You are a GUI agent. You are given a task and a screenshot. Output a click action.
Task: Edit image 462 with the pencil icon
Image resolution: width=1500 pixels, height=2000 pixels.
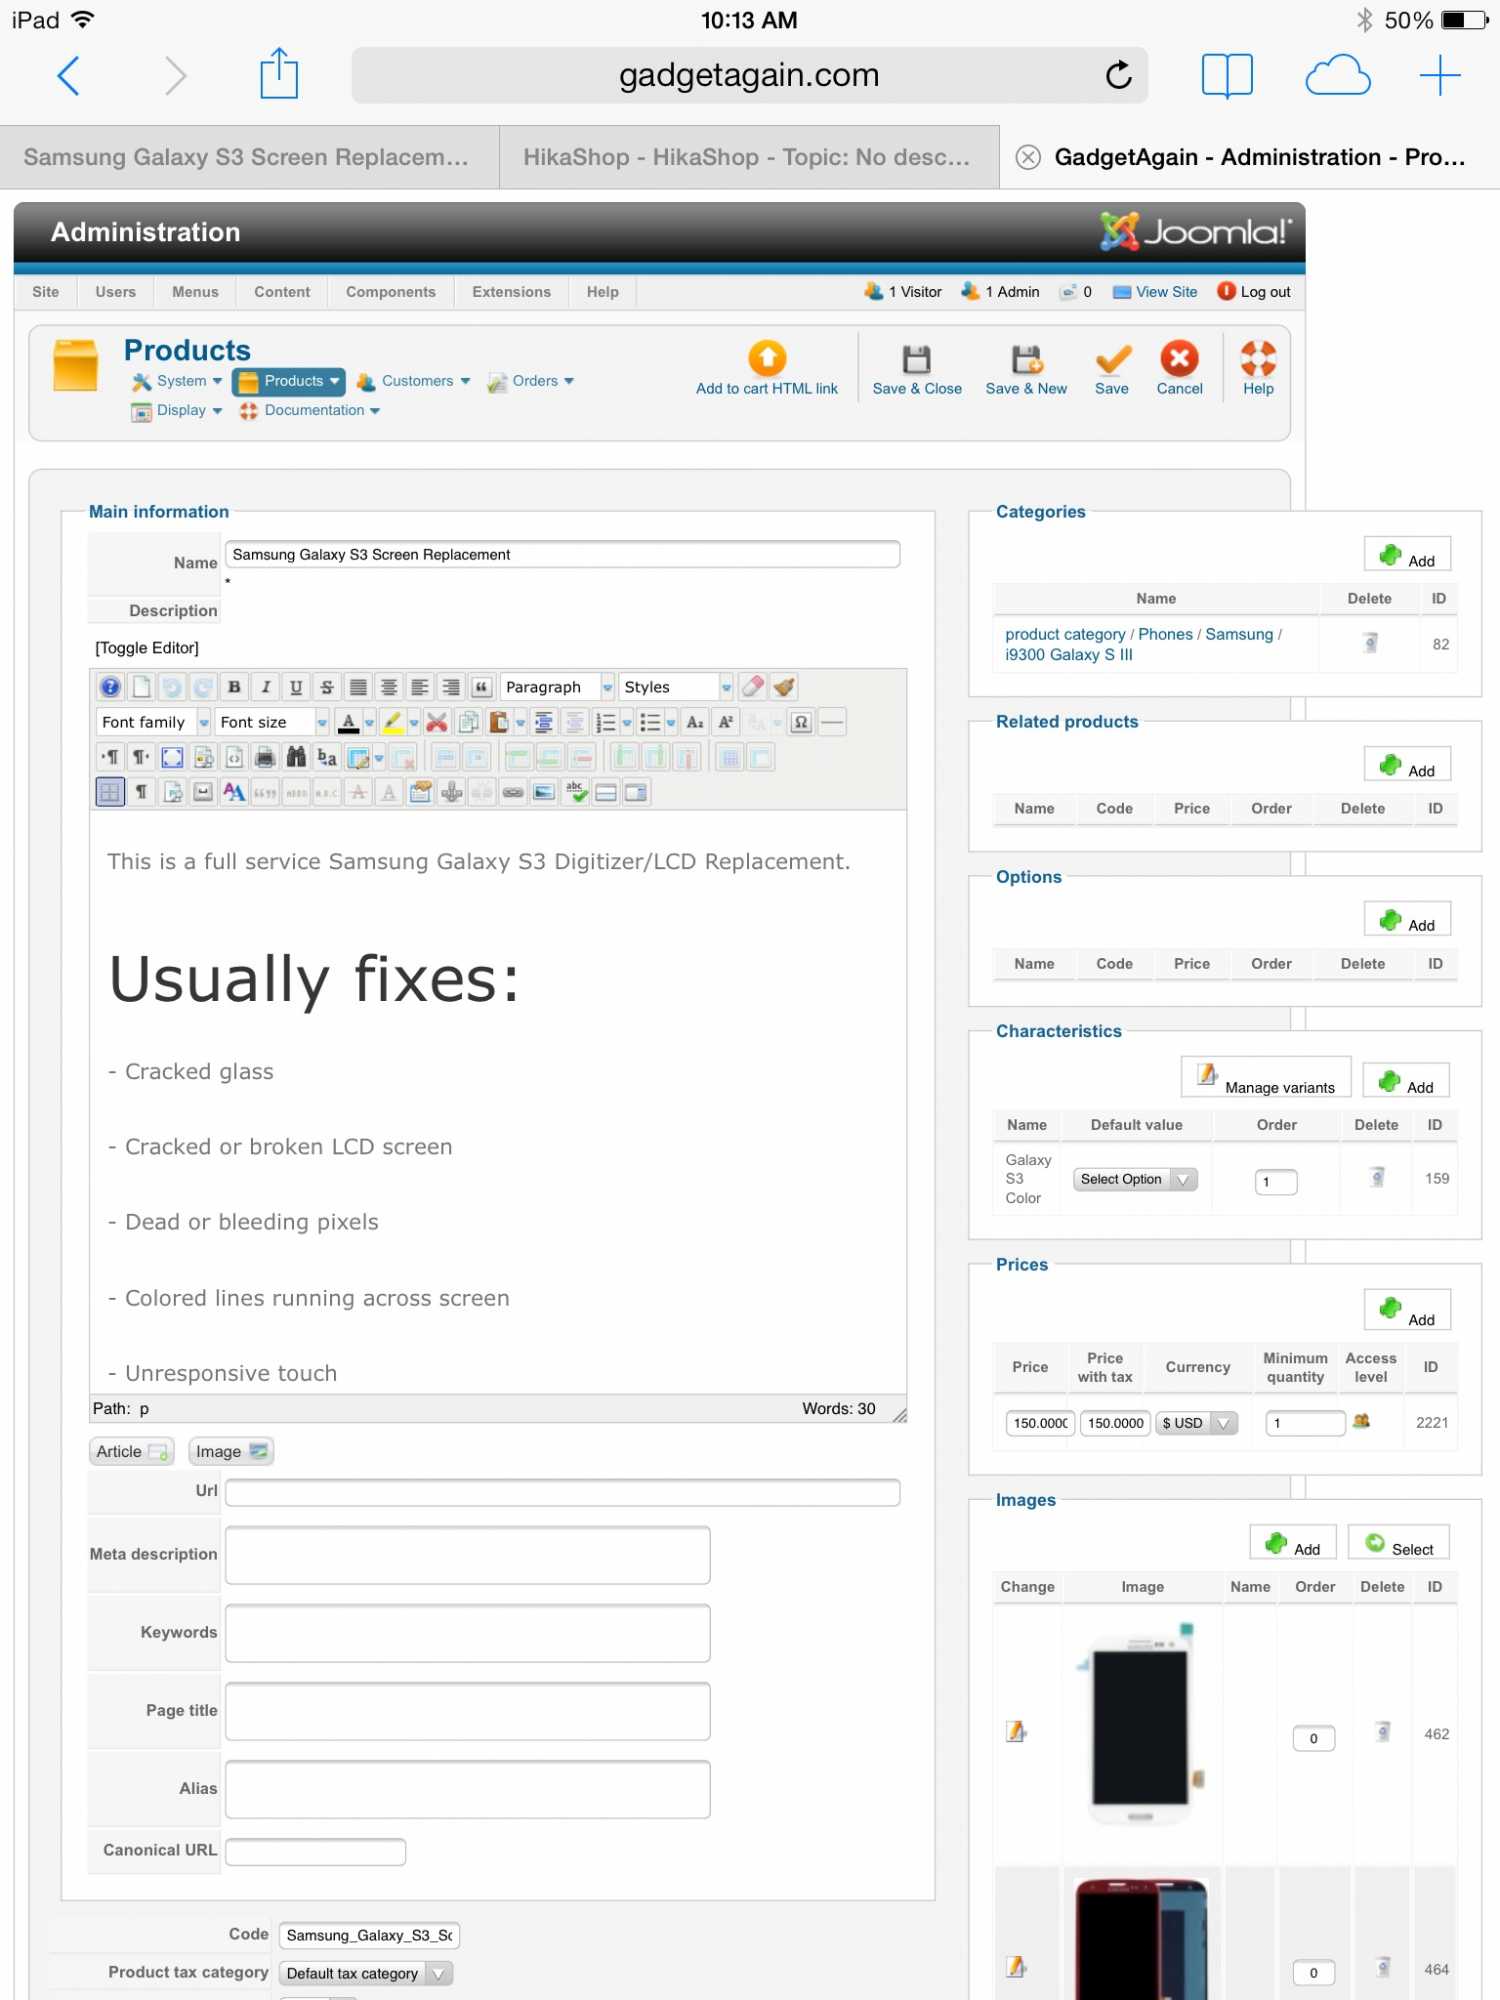pyautogui.click(x=1016, y=1731)
